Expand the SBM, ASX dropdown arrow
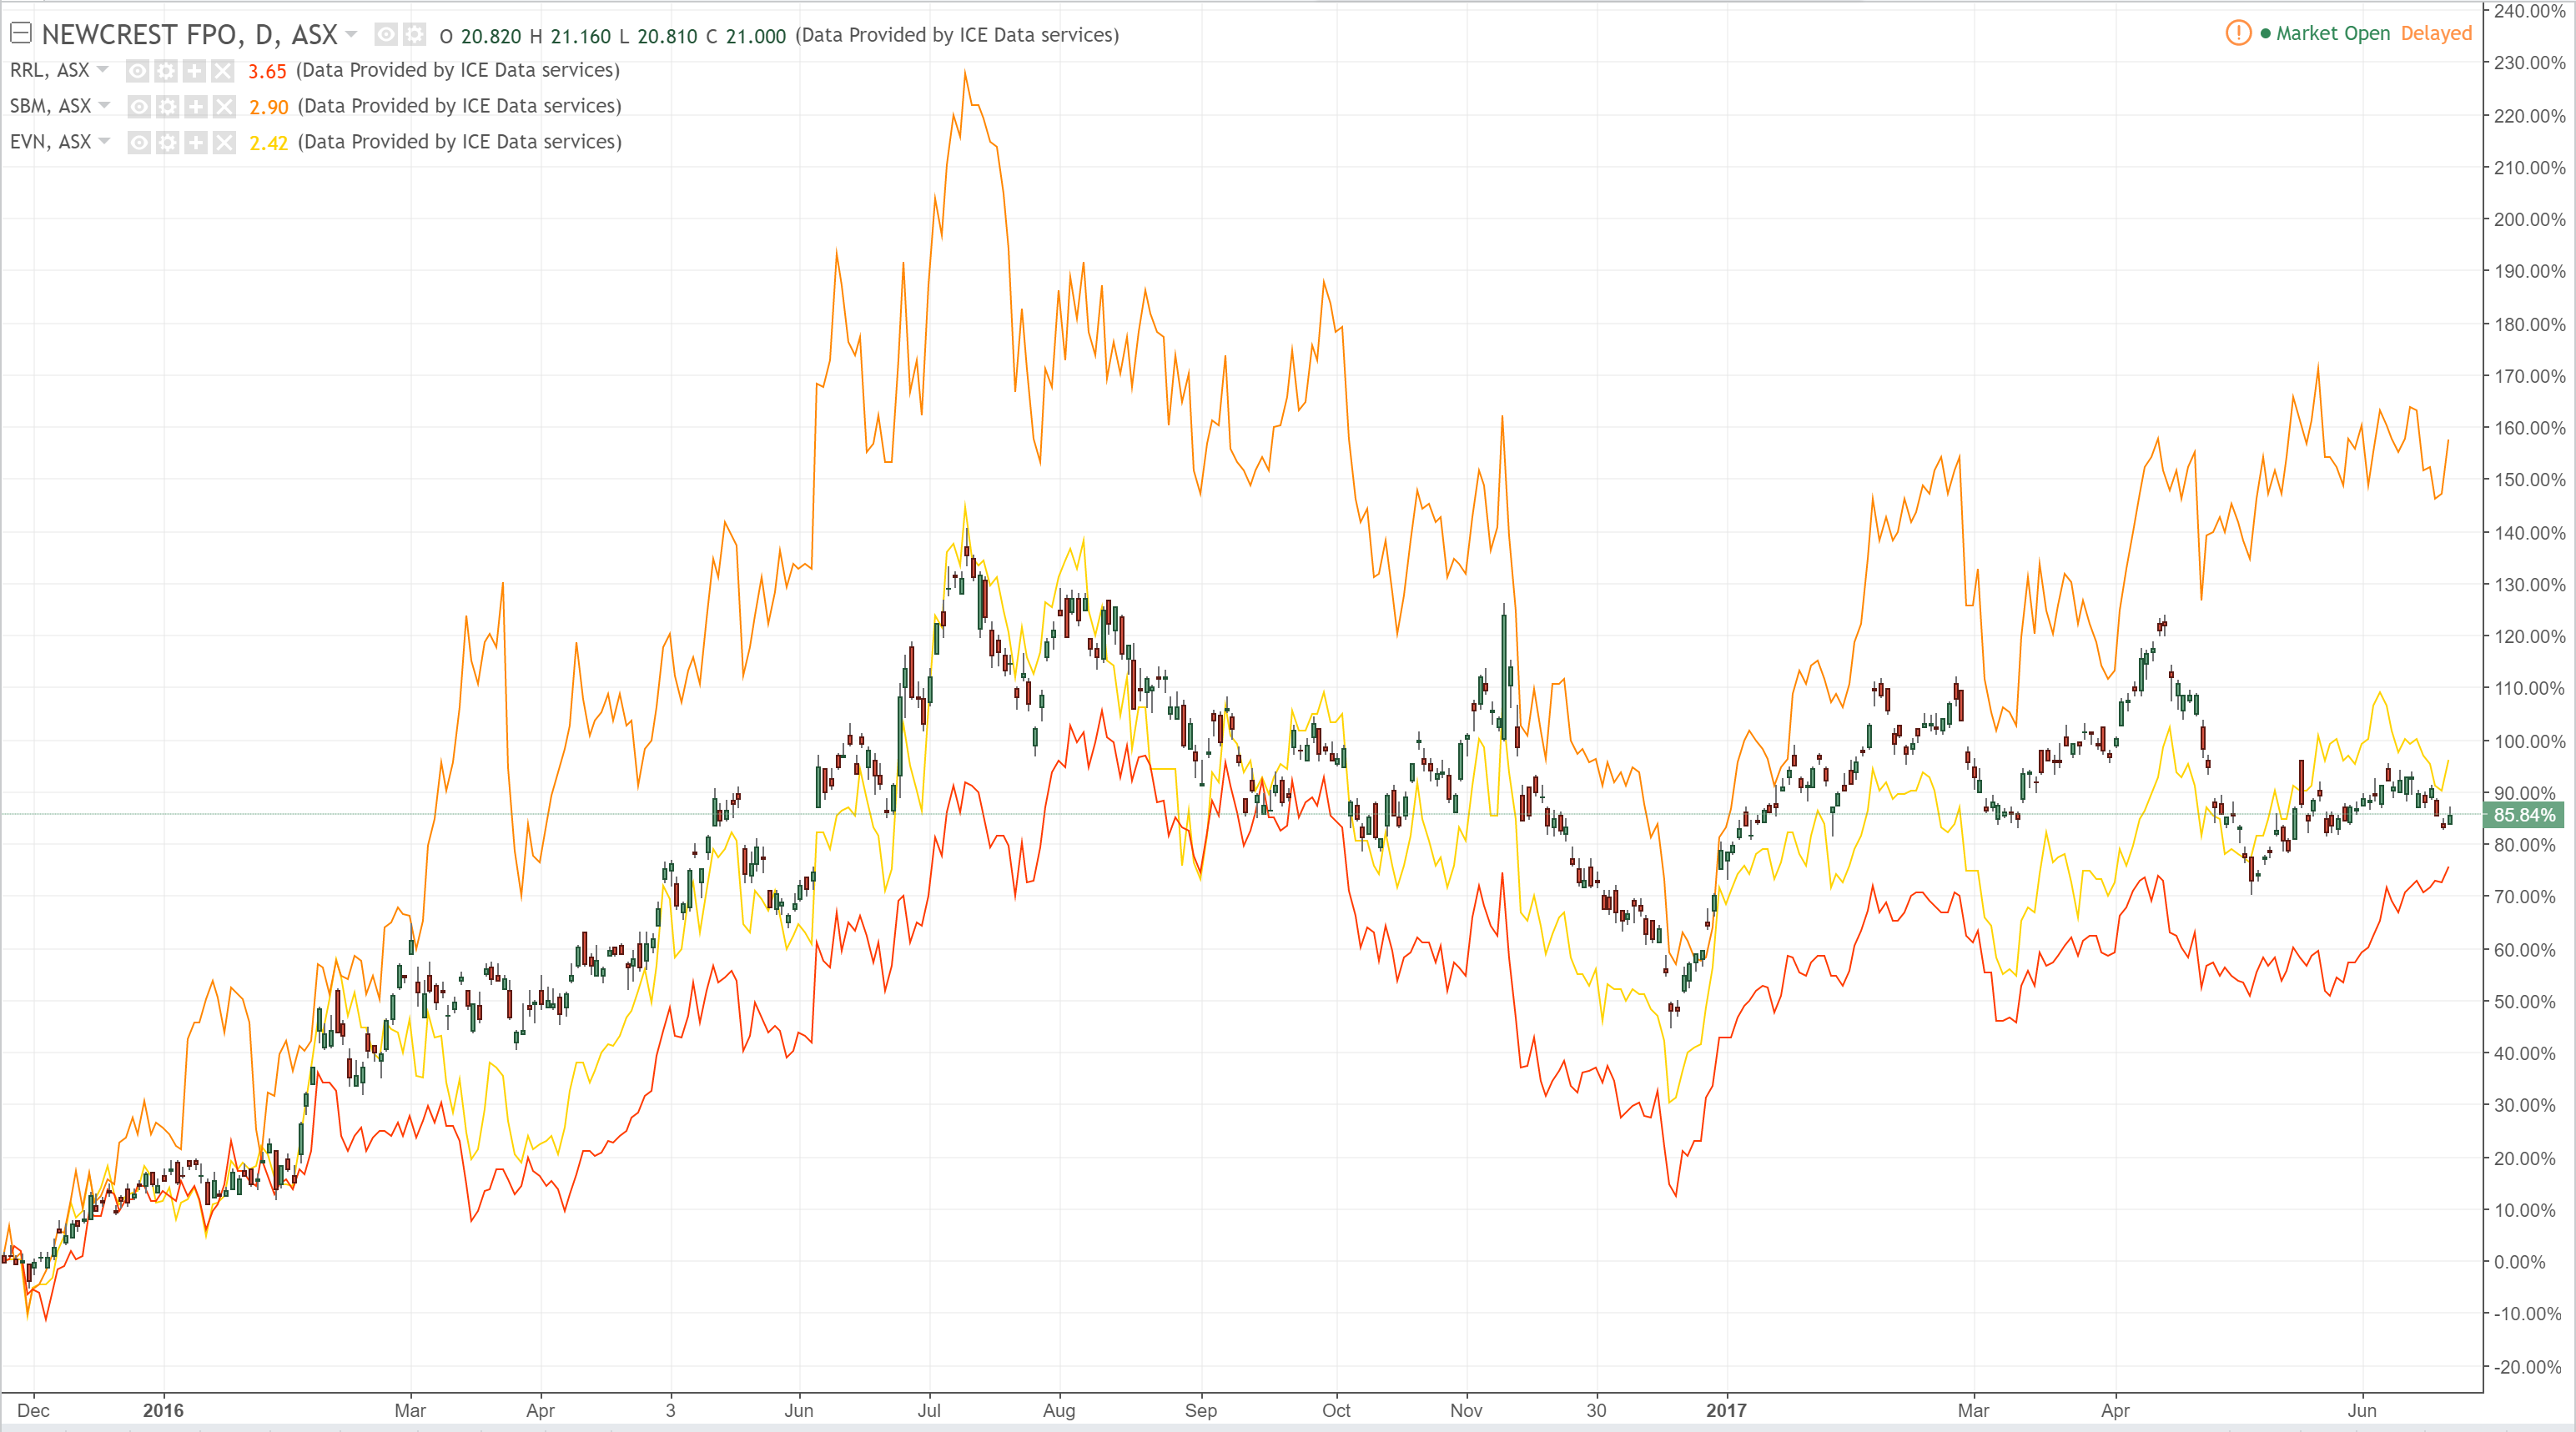2576x1432 pixels. 105,106
